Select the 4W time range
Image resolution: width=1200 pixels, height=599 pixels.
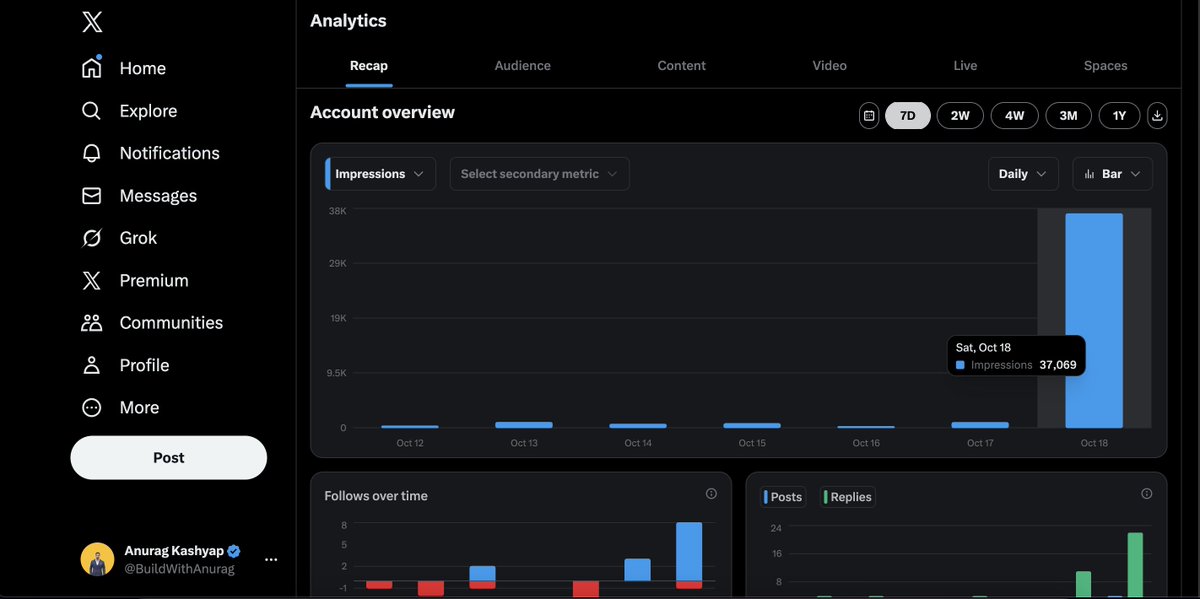(x=1014, y=116)
